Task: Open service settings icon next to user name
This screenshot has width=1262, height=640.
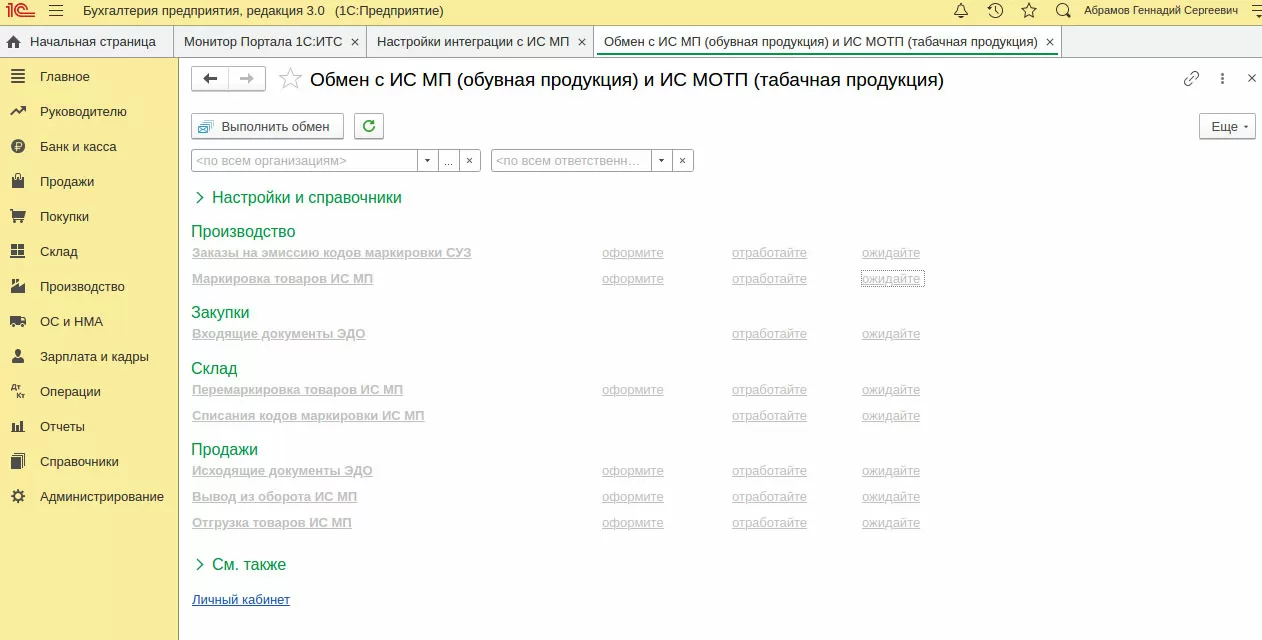Action: [1255, 11]
